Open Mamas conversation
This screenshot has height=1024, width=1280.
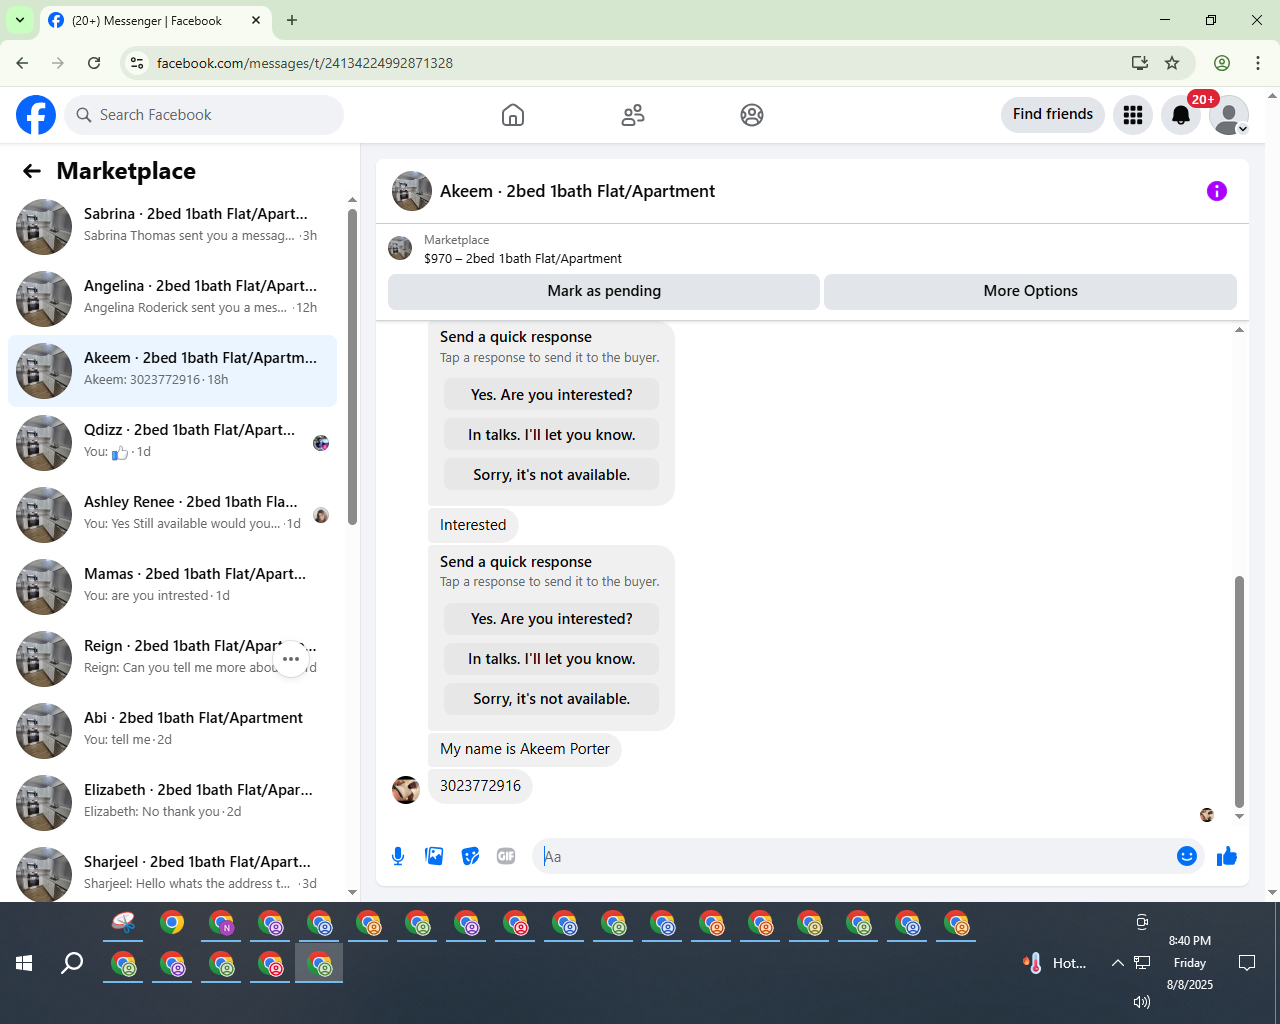tap(172, 587)
